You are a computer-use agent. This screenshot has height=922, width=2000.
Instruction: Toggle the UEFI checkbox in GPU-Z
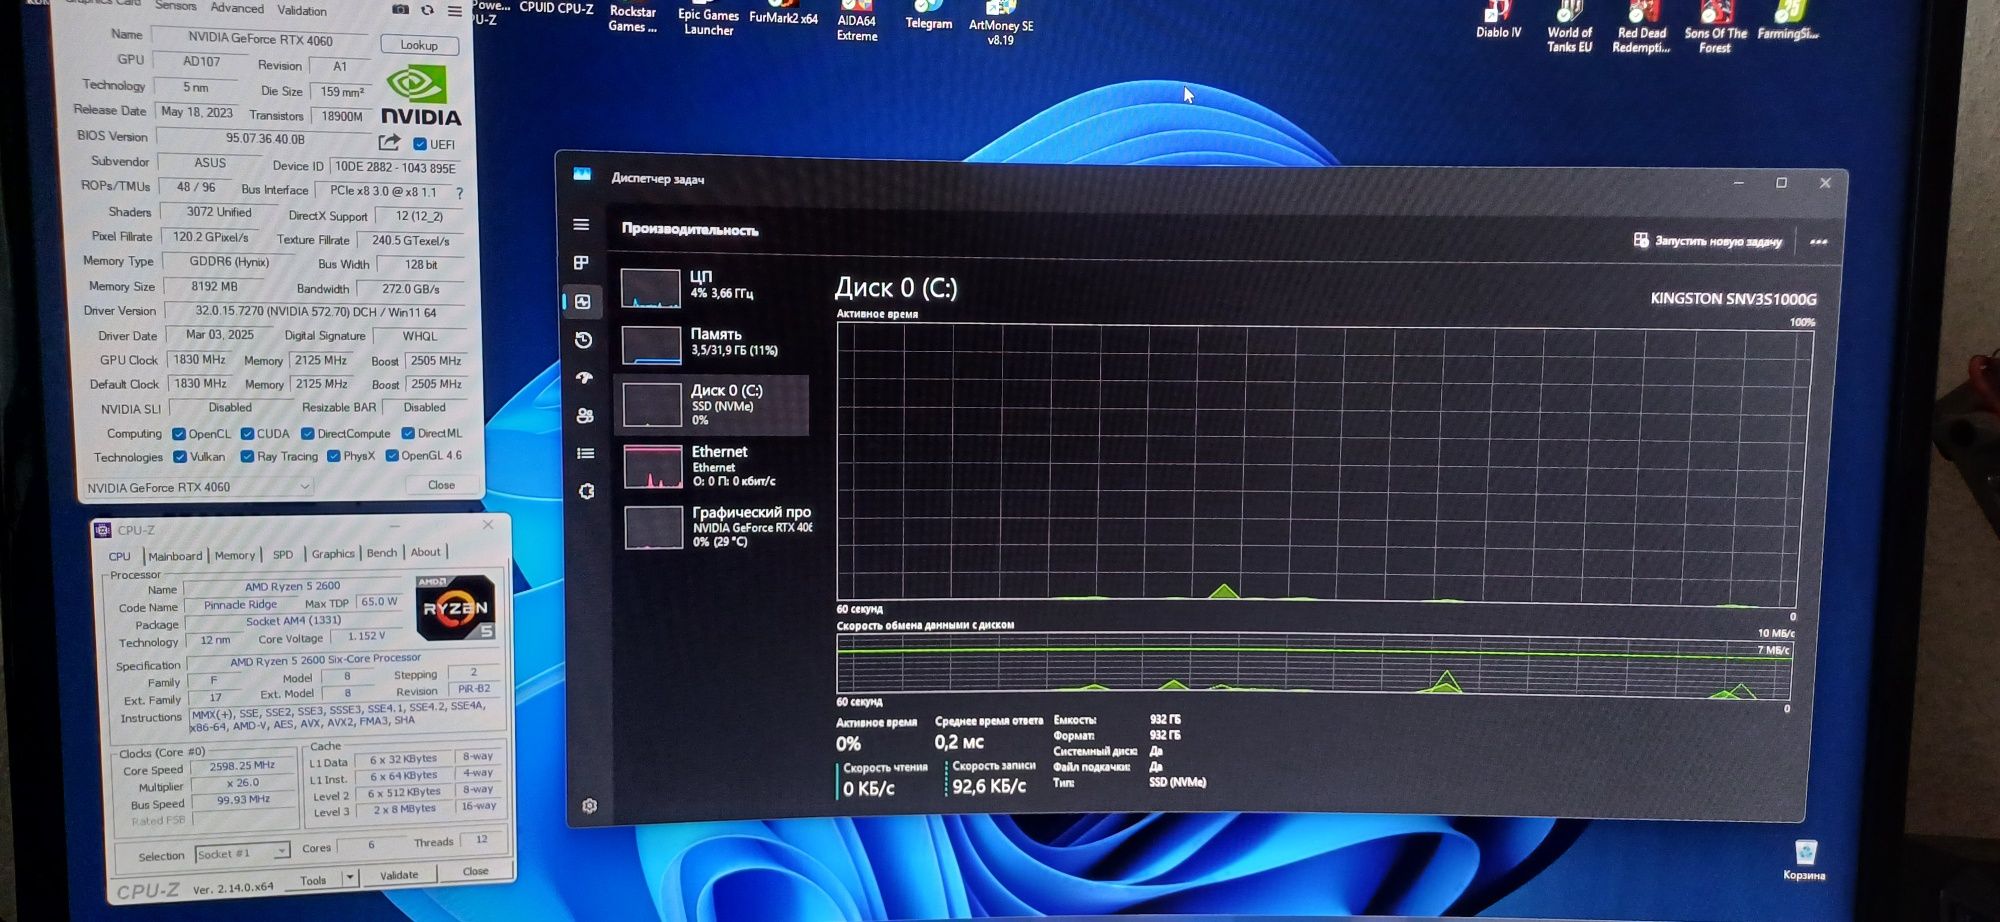point(420,144)
